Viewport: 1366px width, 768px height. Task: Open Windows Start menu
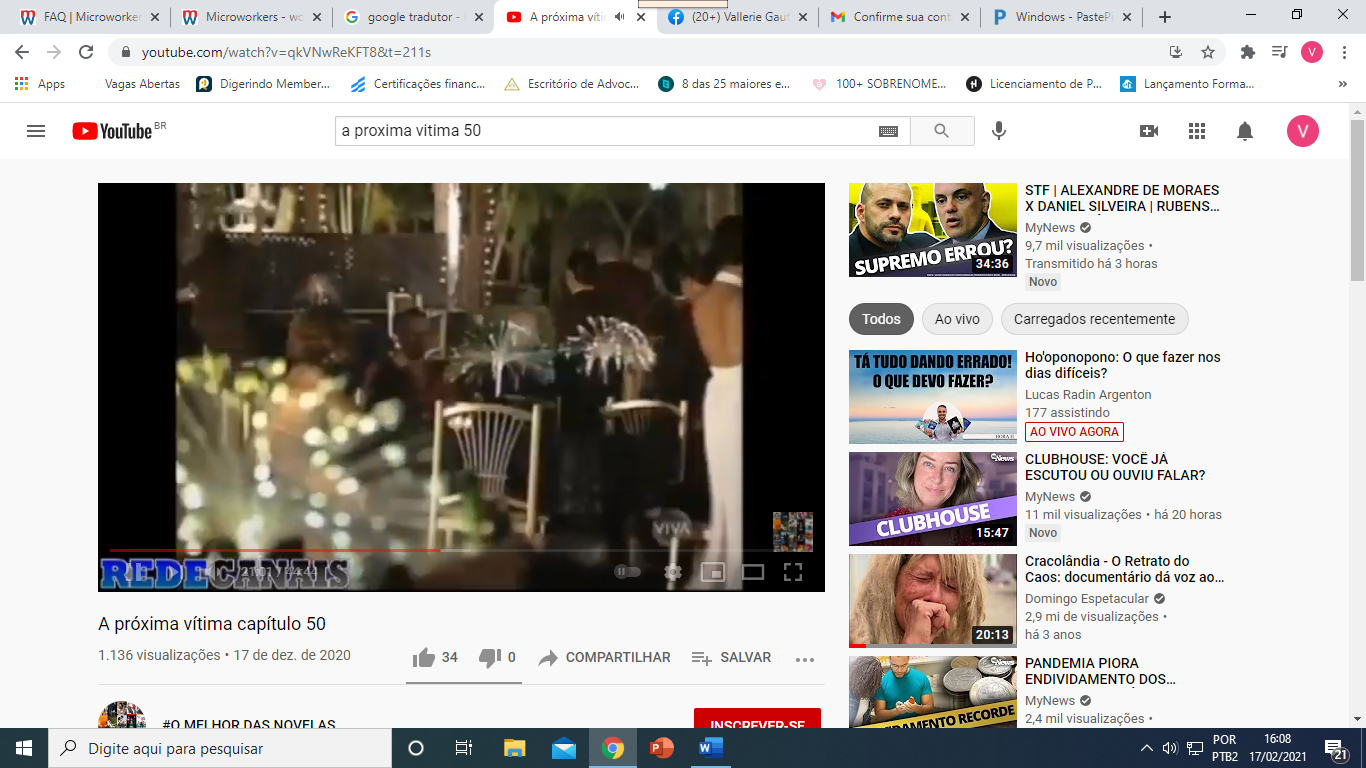[23, 748]
